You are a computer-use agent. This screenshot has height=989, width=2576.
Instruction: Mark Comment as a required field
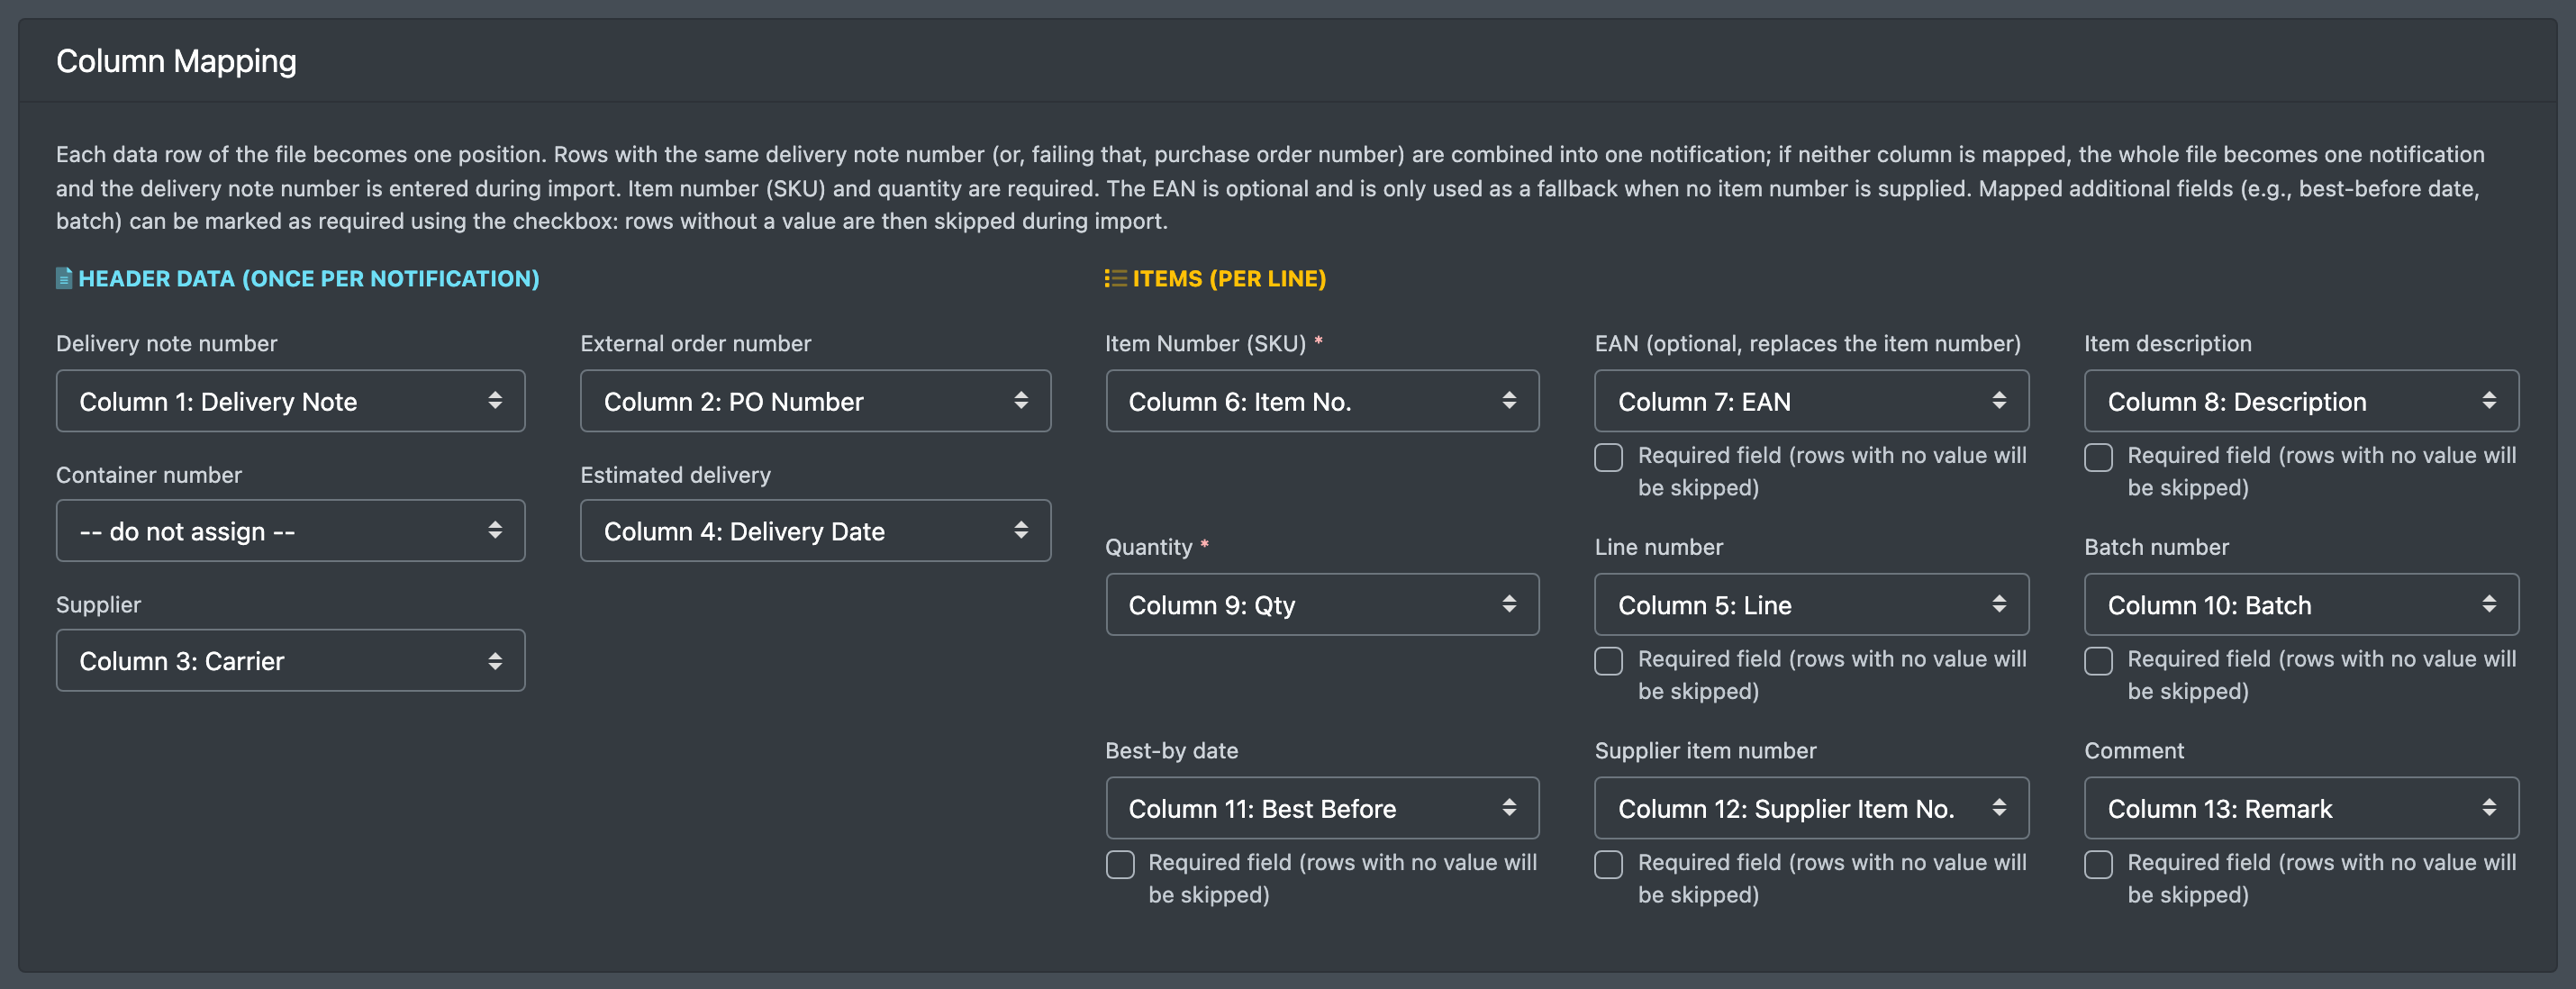pyautogui.click(x=2099, y=865)
